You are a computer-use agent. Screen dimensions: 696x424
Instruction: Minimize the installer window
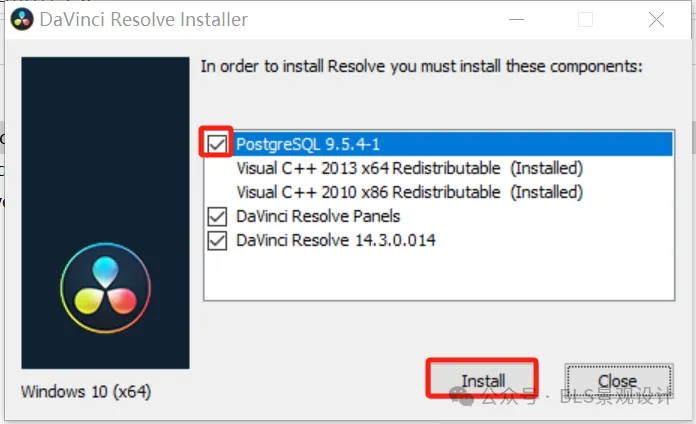tap(516, 20)
